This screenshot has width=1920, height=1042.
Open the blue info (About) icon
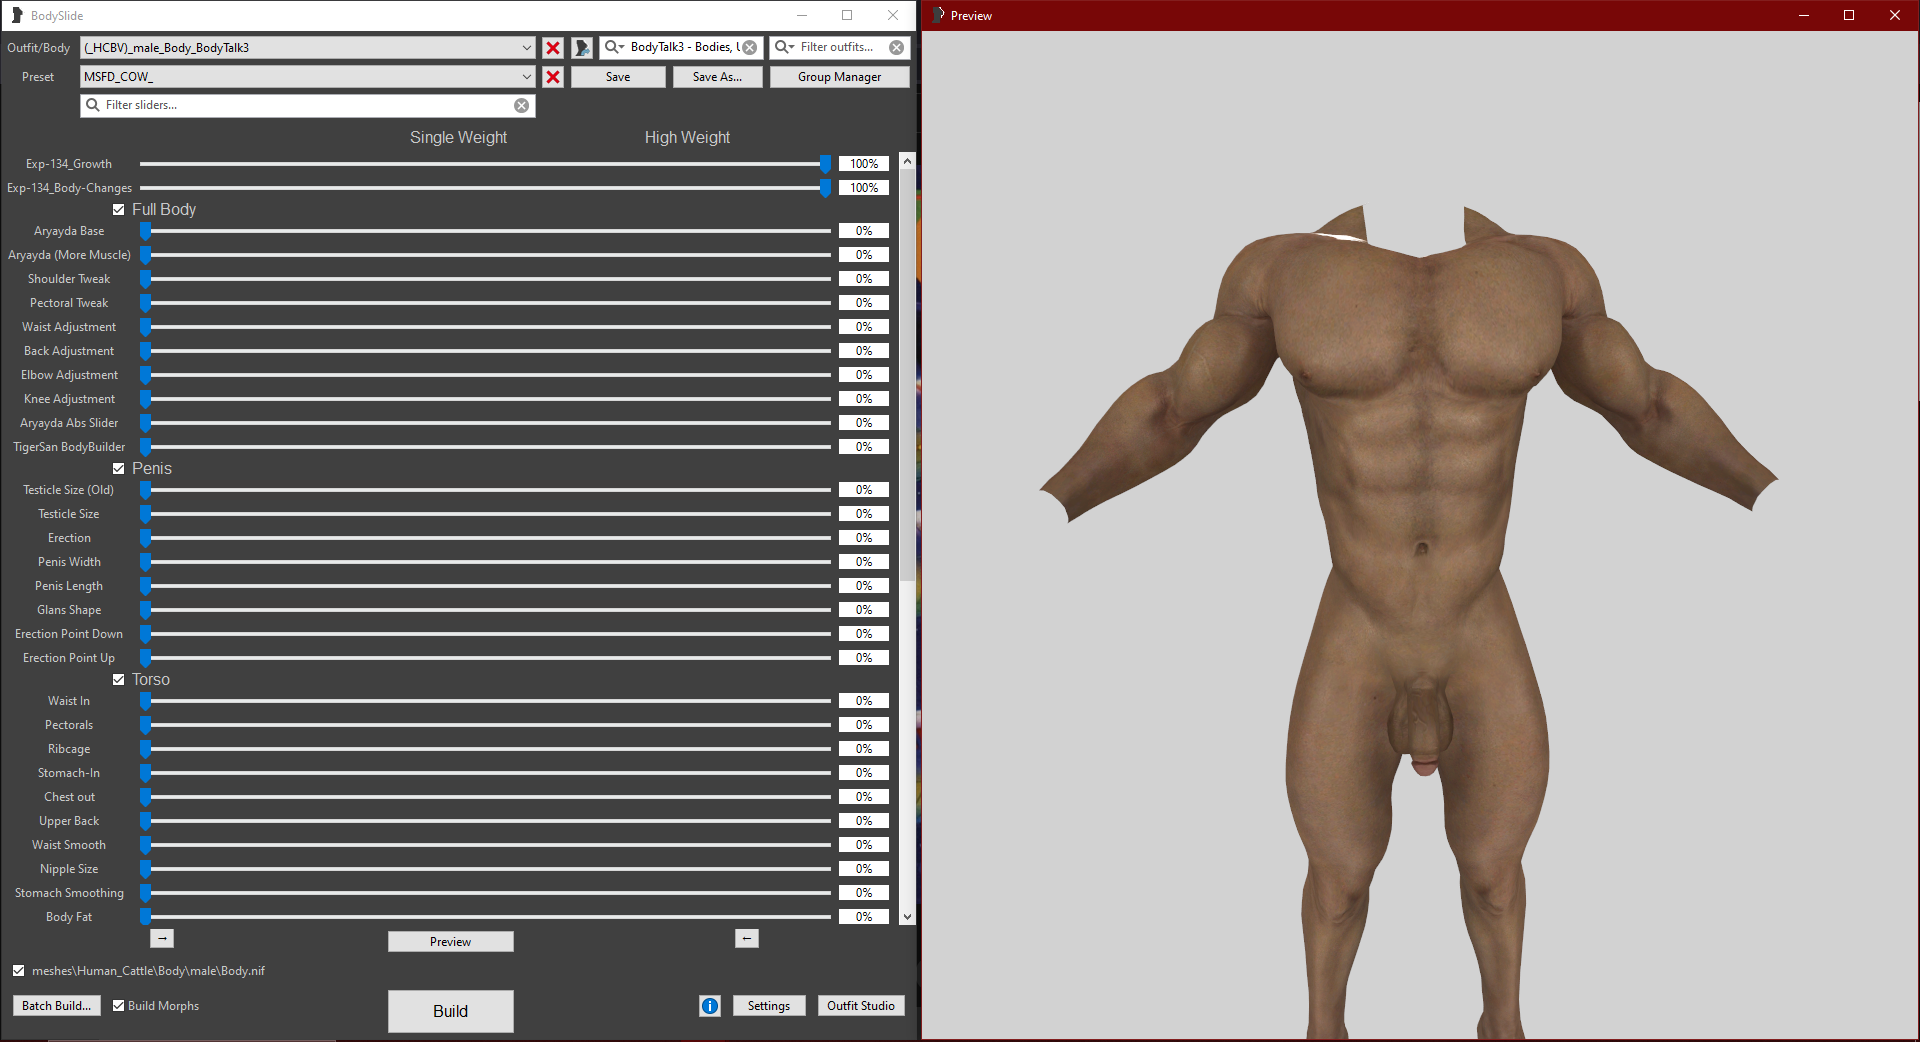pos(710,1006)
